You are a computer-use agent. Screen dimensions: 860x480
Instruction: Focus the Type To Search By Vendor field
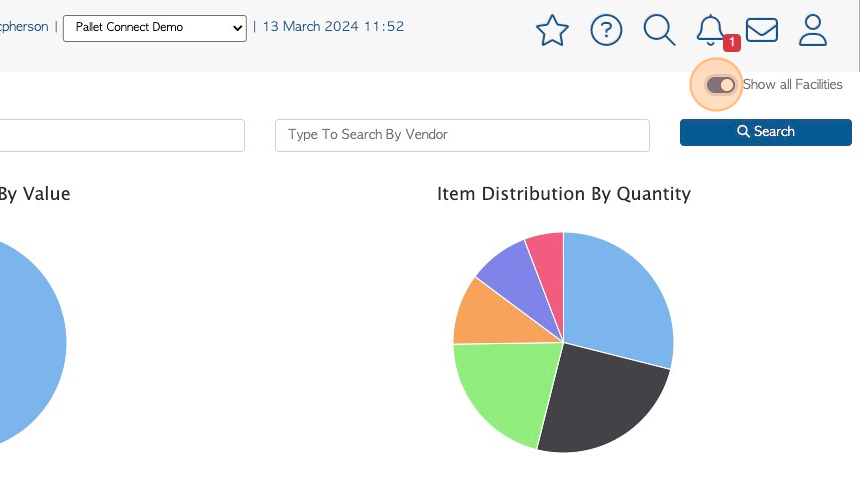coord(462,135)
